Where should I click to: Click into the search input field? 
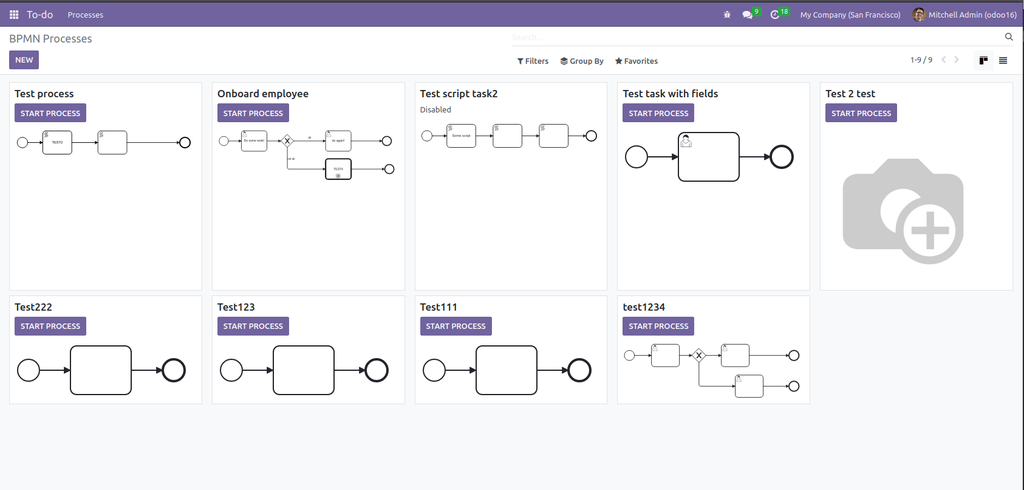(758, 37)
